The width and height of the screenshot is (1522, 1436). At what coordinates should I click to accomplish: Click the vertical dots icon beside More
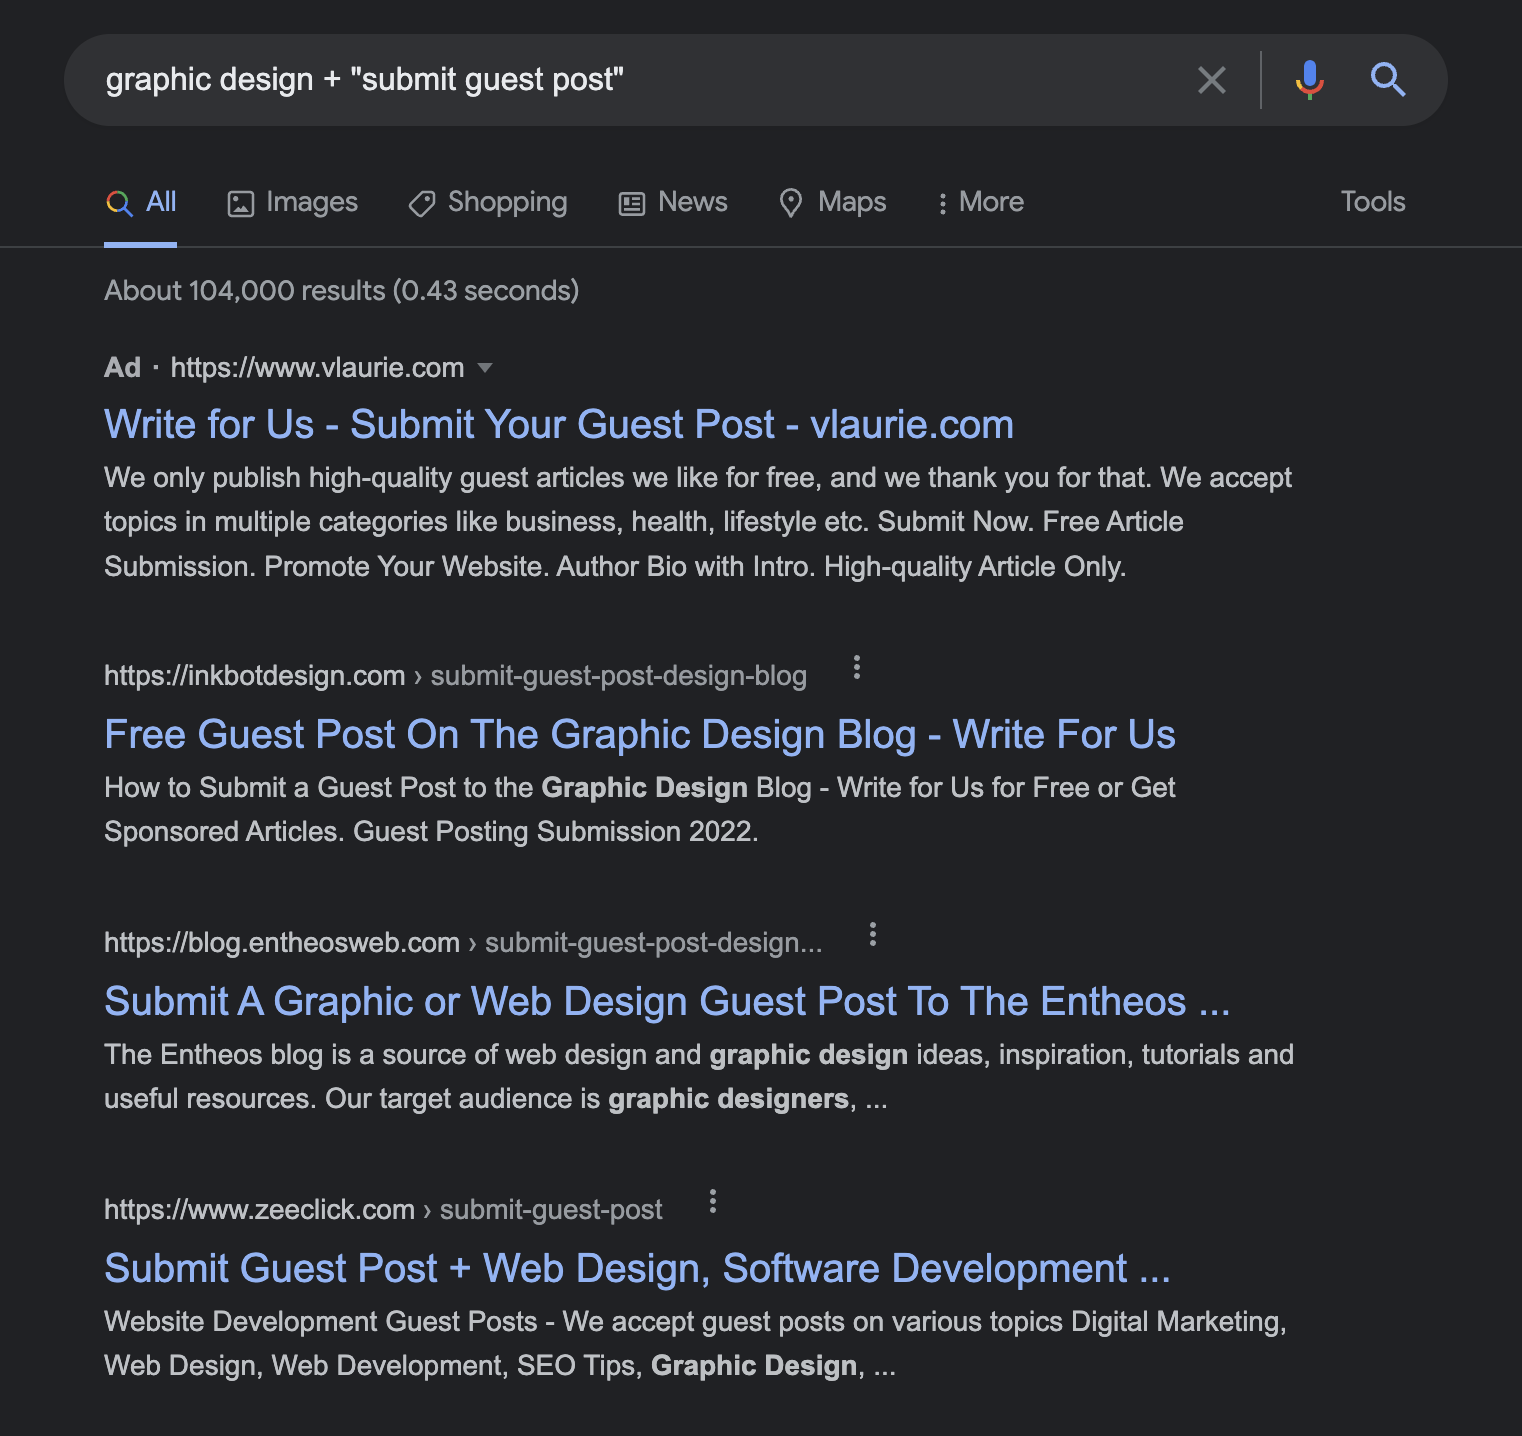942,204
